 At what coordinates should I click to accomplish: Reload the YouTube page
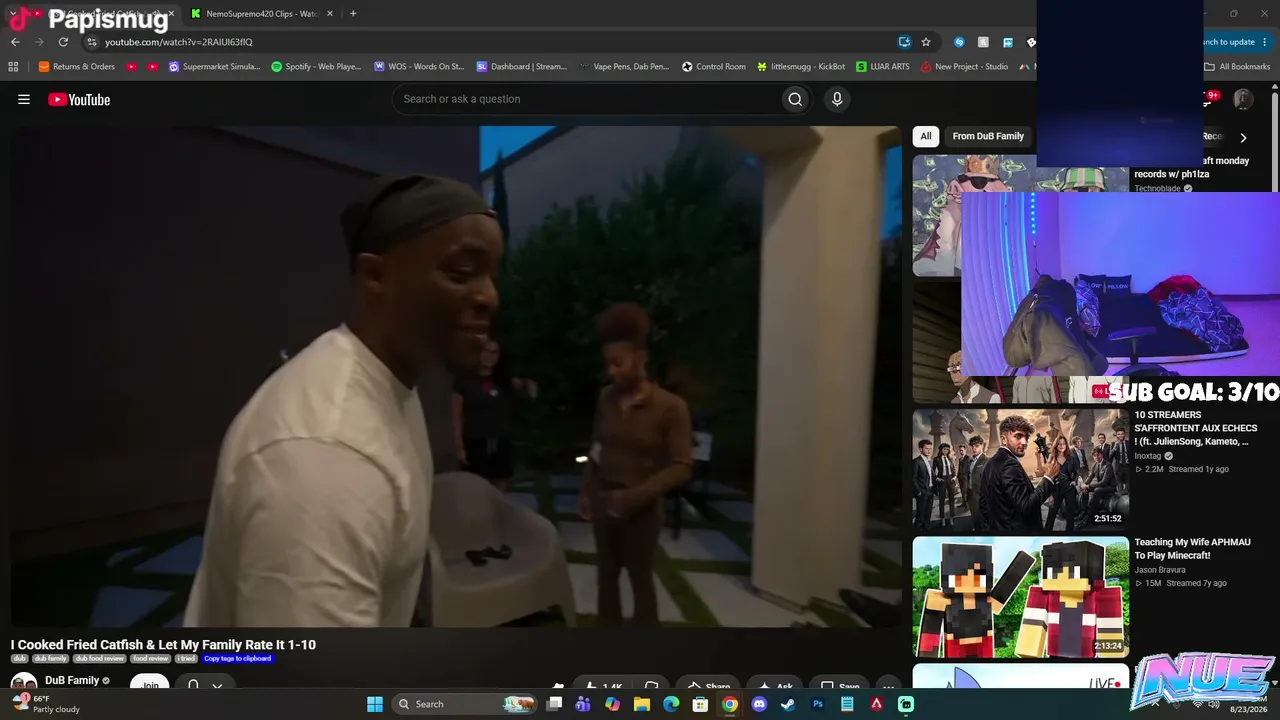point(63,42)
